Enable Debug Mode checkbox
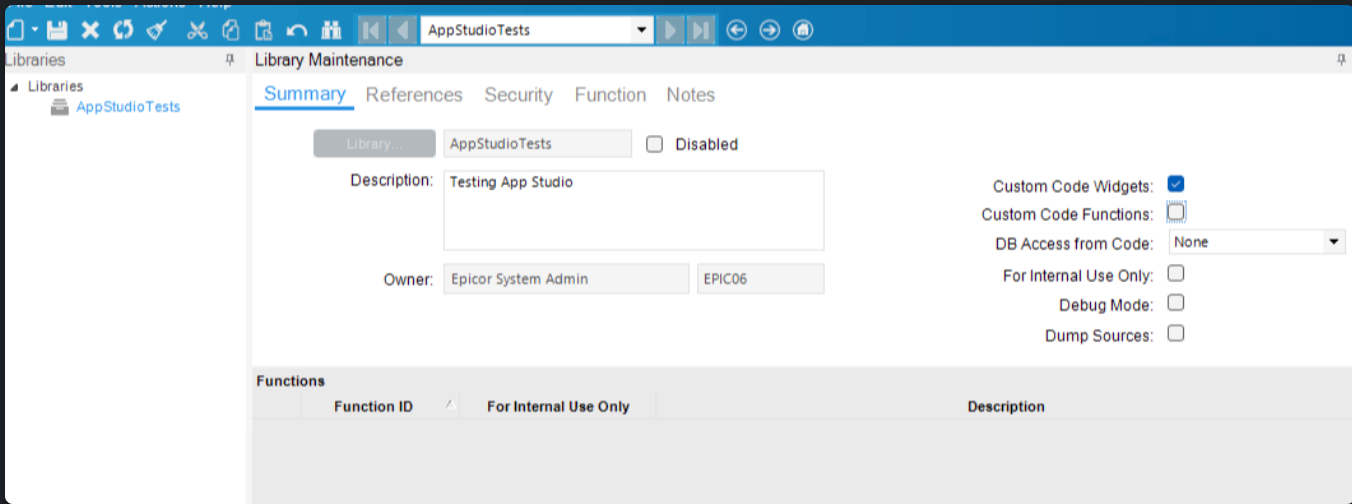 tap(1176, 302)
